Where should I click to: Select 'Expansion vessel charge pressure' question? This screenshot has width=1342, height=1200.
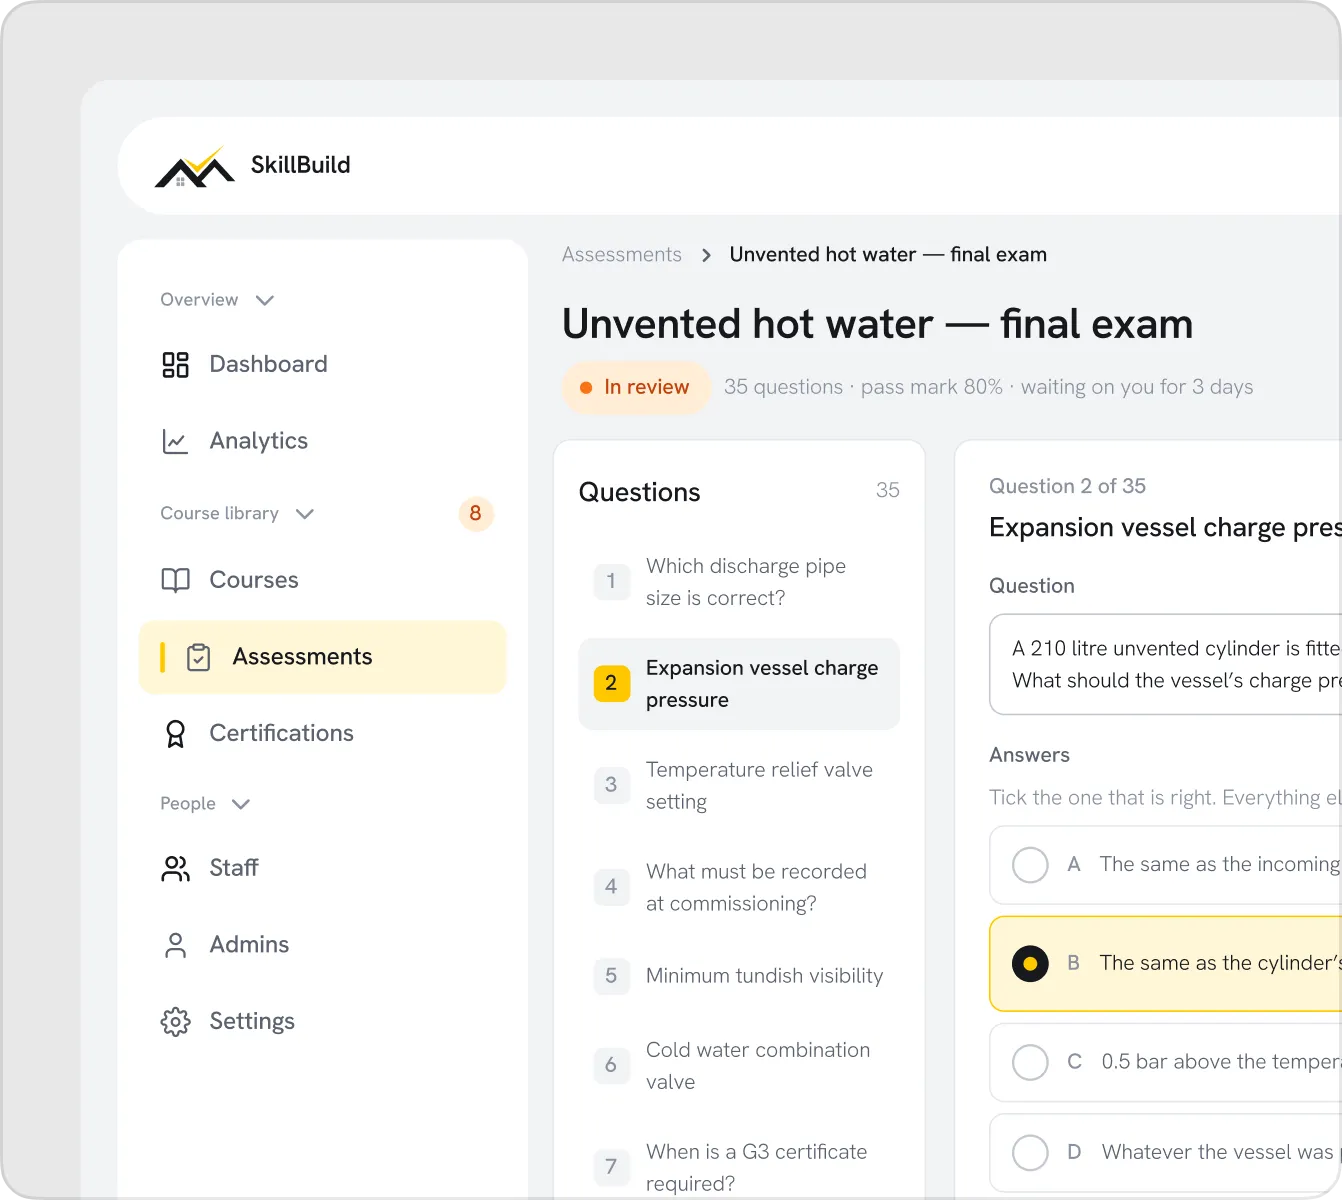[x=739, y=684]
